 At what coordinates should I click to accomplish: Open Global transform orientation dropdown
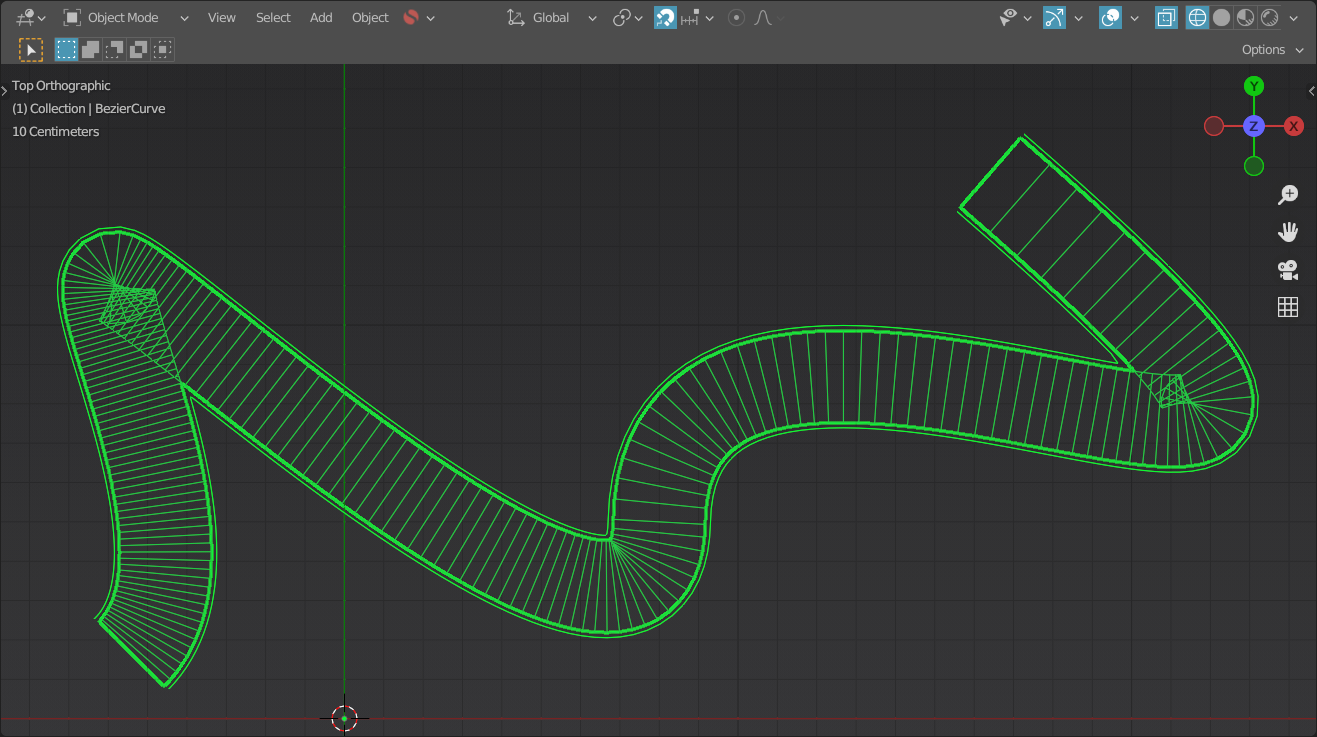click(552, 18)
